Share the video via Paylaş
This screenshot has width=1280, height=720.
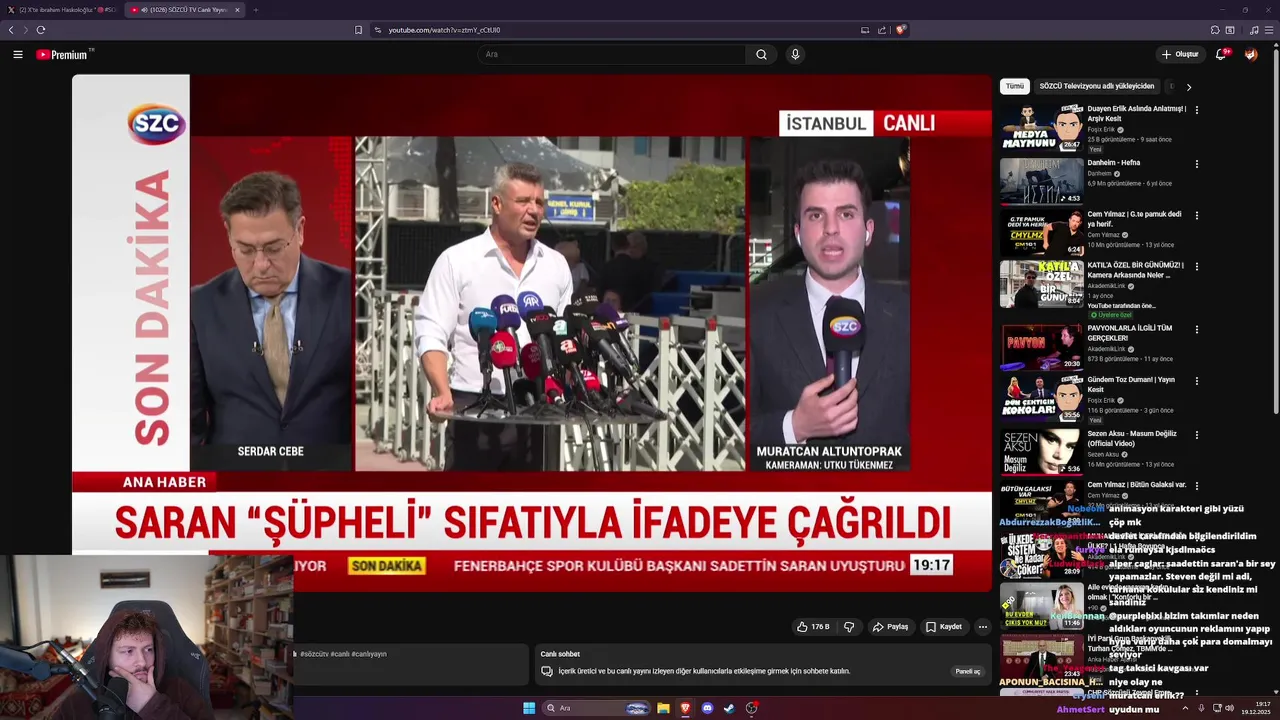tap(890, 627)
